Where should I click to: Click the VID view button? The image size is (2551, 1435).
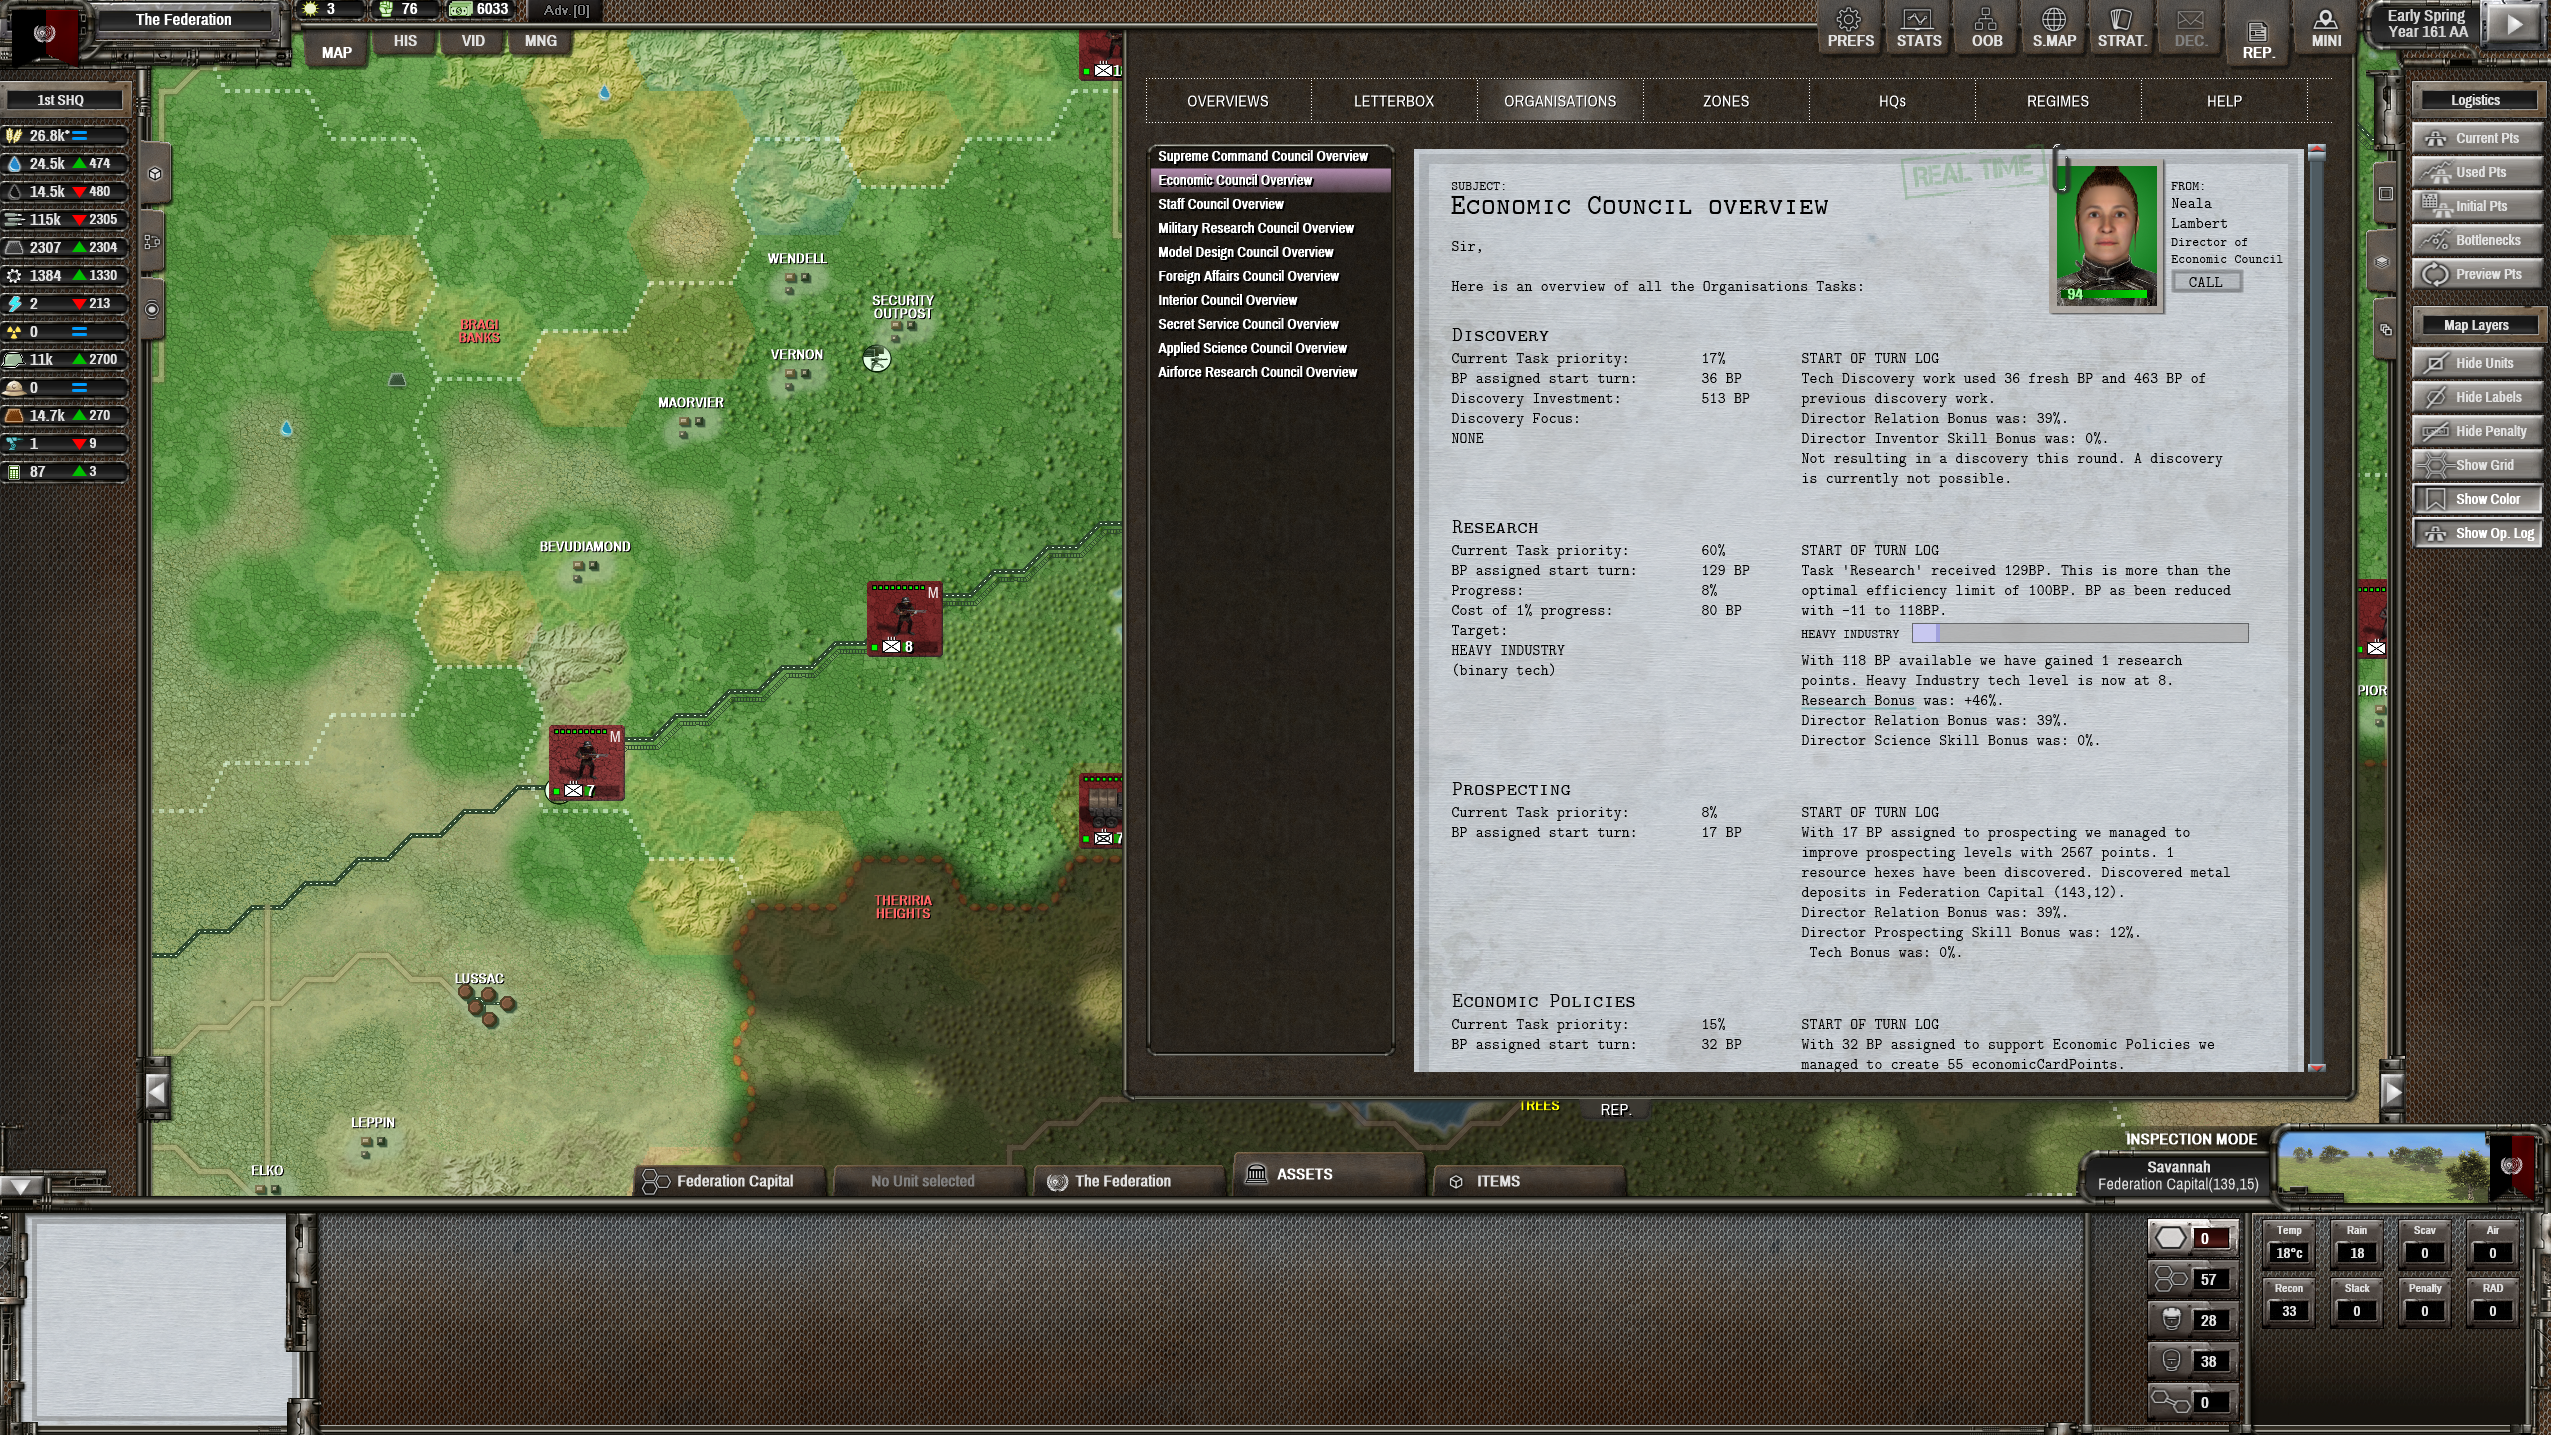pyautogui.click(x=472, y=40)
